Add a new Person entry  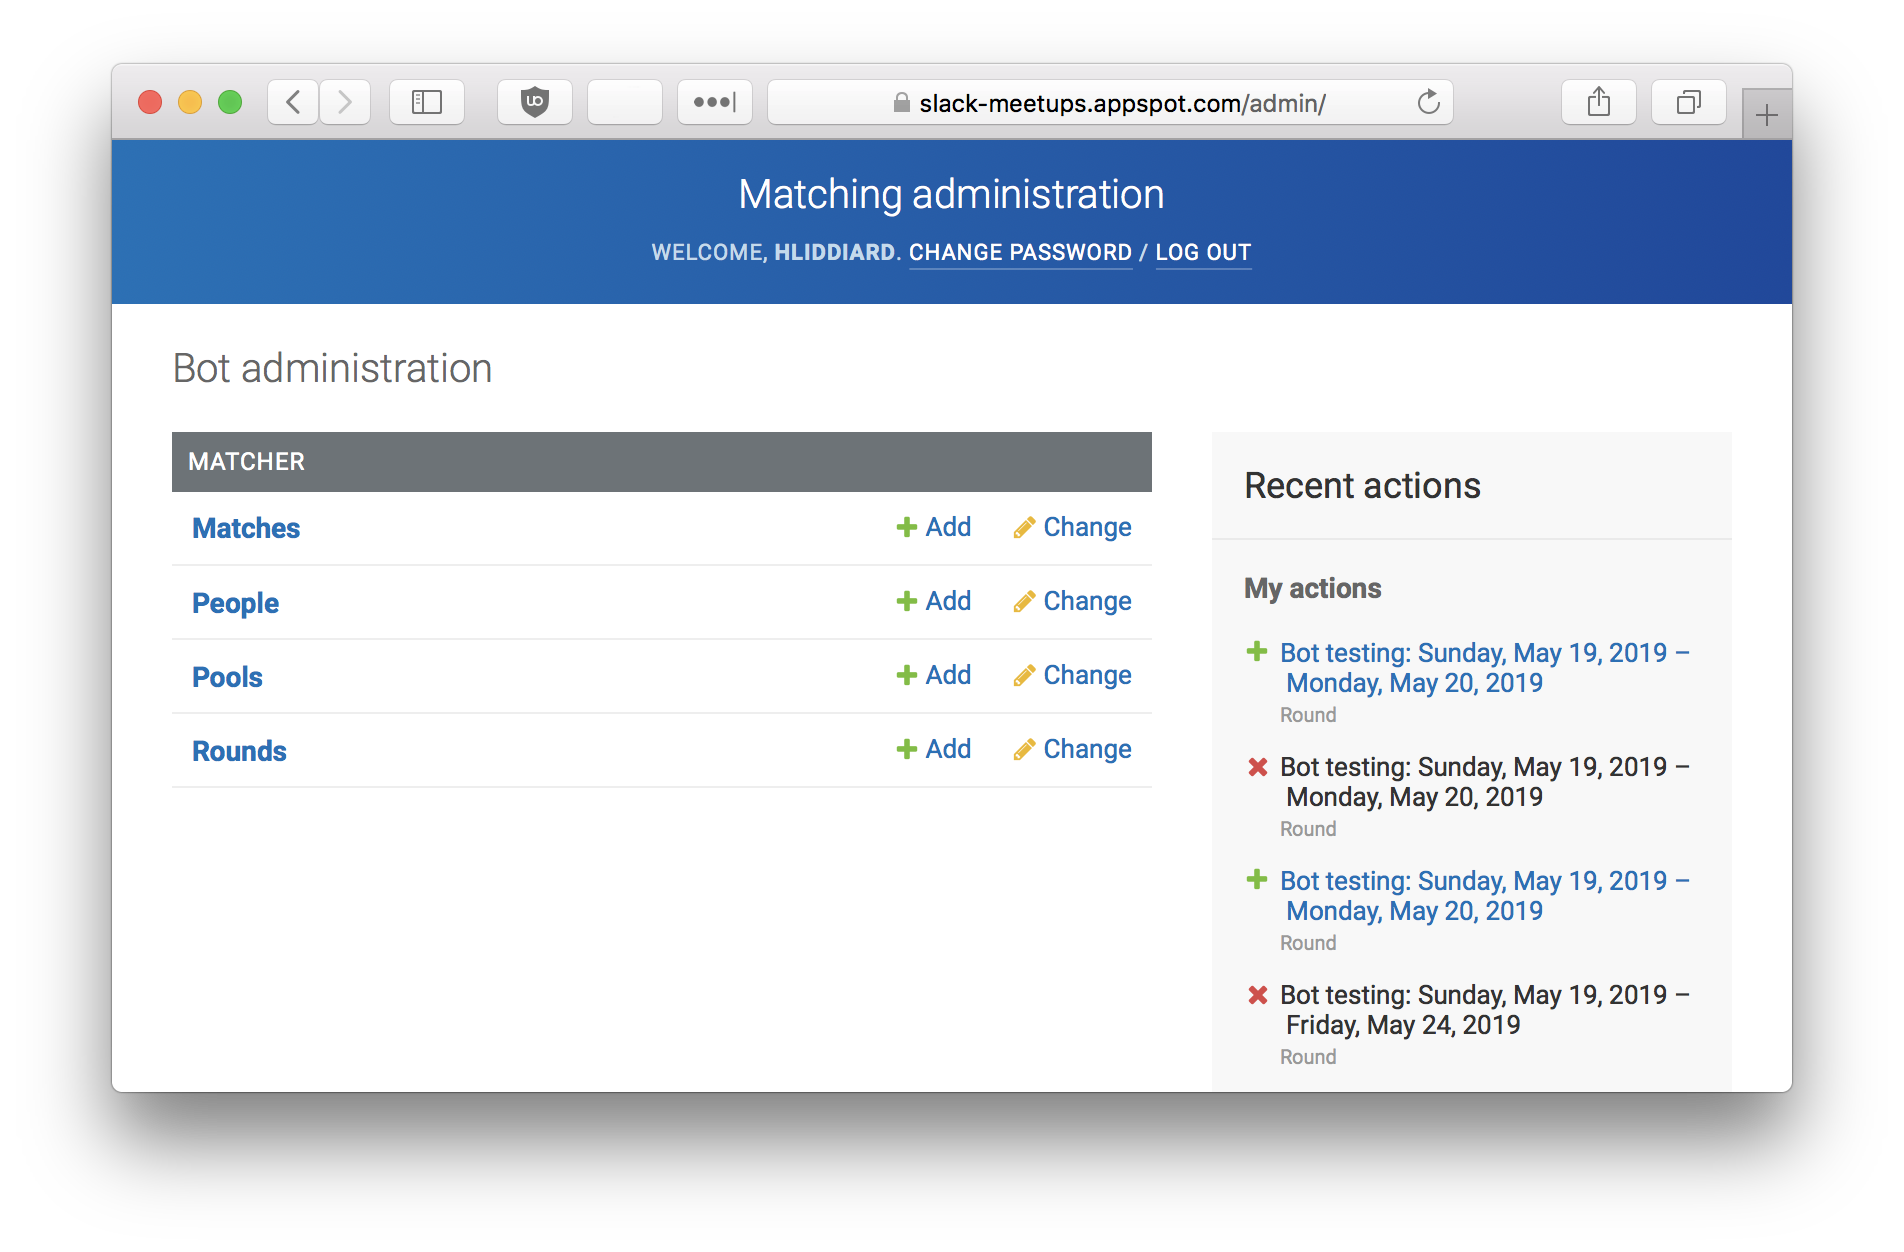coord(934,601)
